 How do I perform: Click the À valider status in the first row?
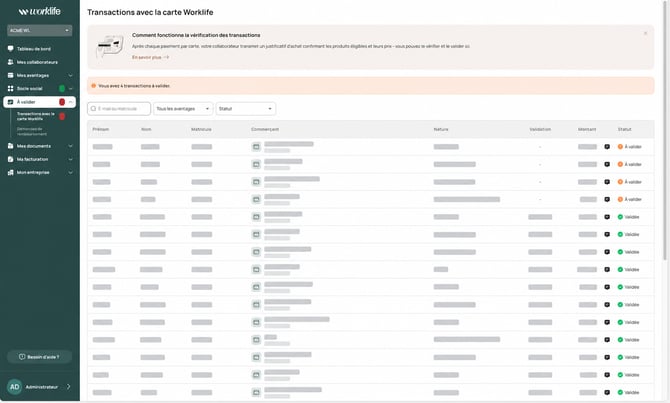point(629,147)
